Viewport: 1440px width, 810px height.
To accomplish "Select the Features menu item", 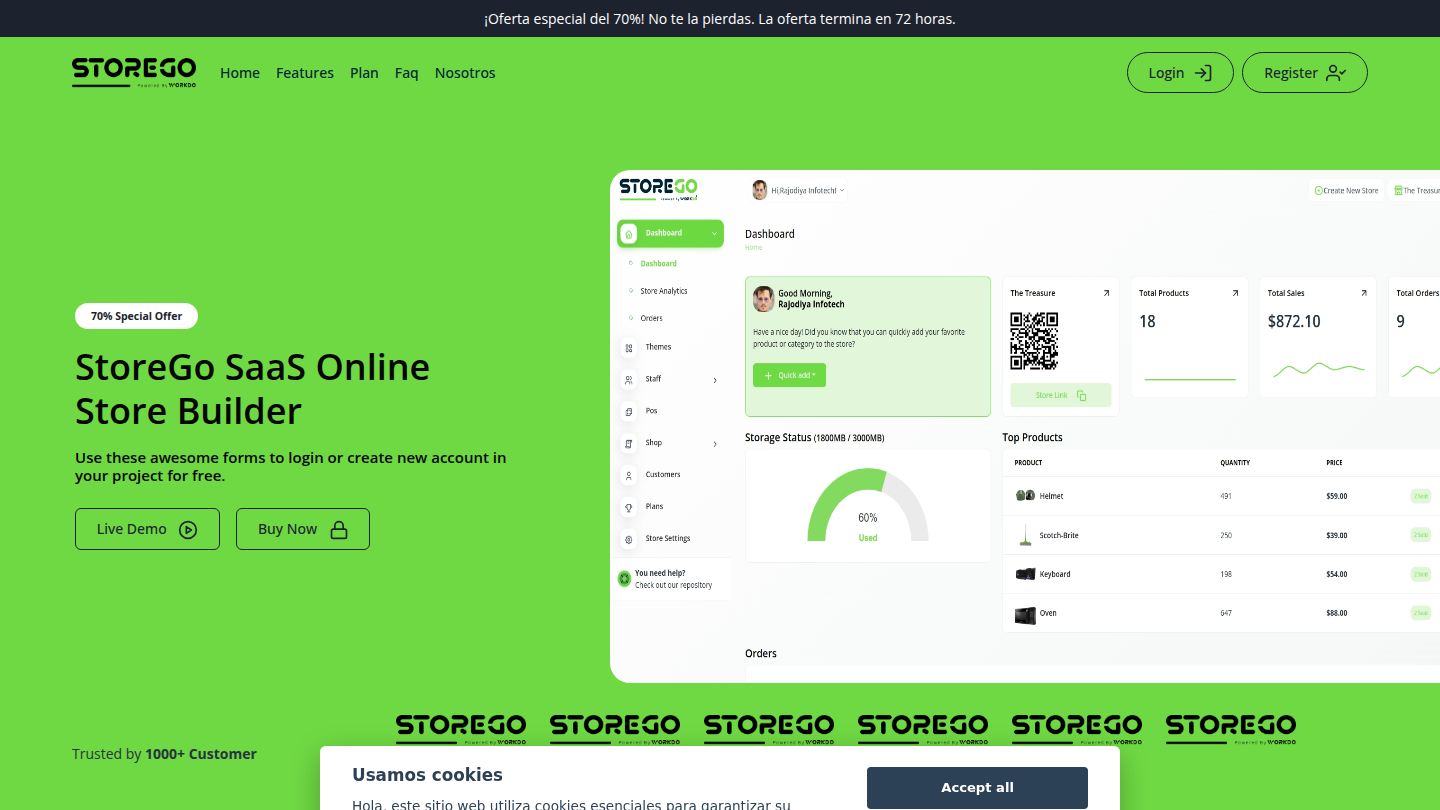I will point(305,72).
